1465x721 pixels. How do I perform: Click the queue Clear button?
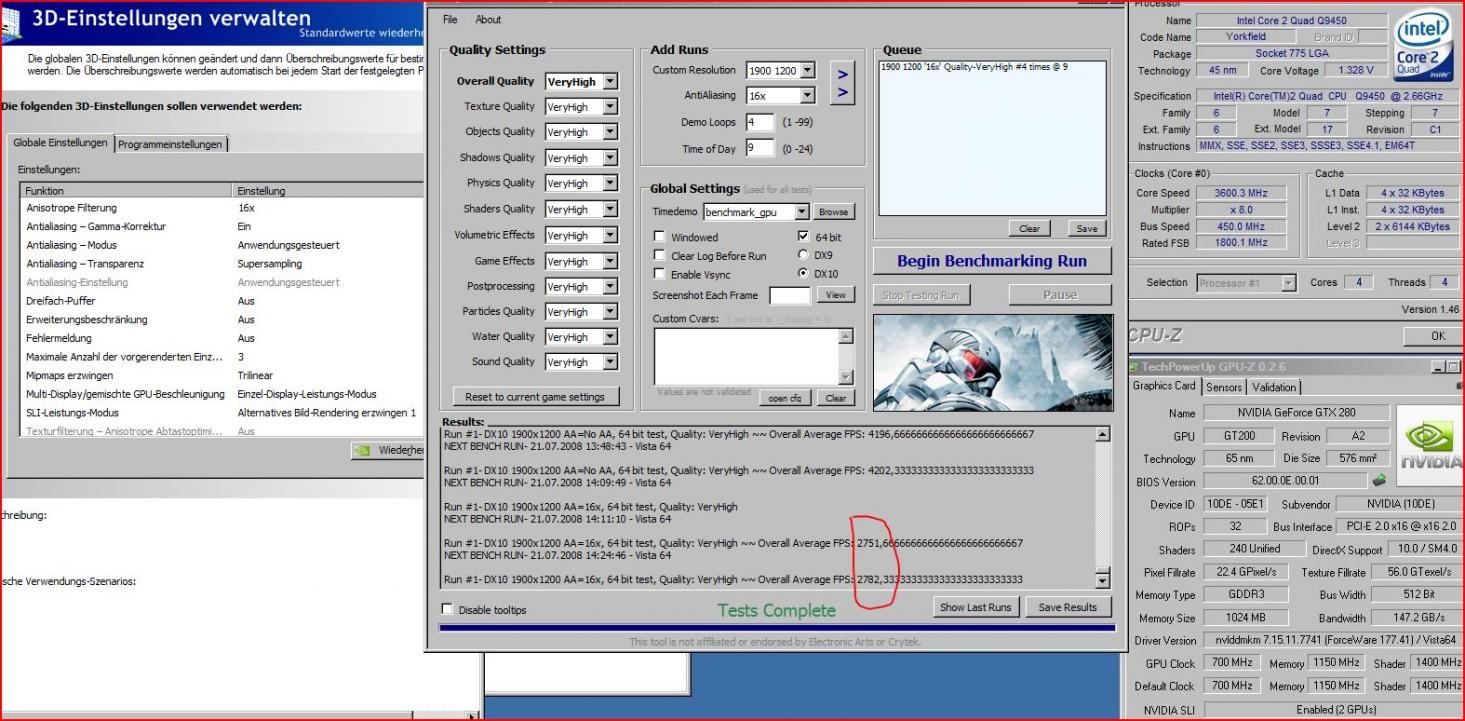1029,228
